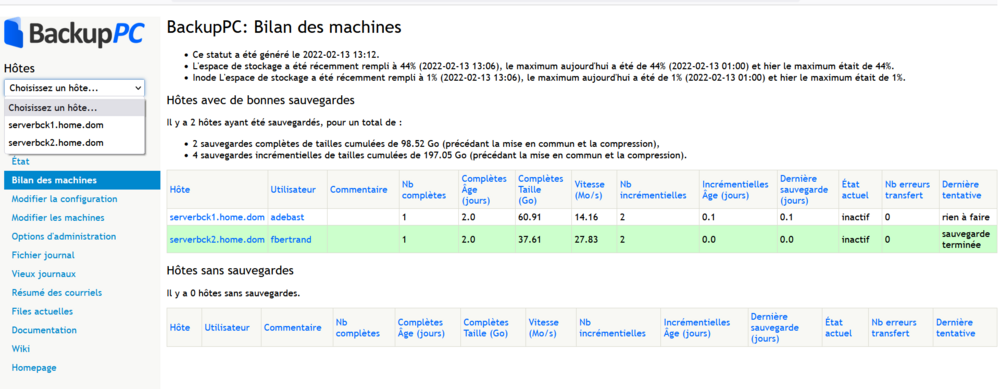Click the BackupPC logo
The image size is (1000, 389).
click(75, 33)
